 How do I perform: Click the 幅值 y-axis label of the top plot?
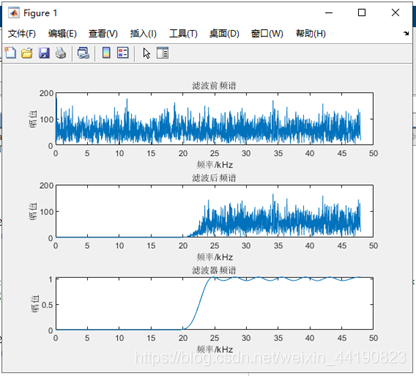click(x=33, y=119)
